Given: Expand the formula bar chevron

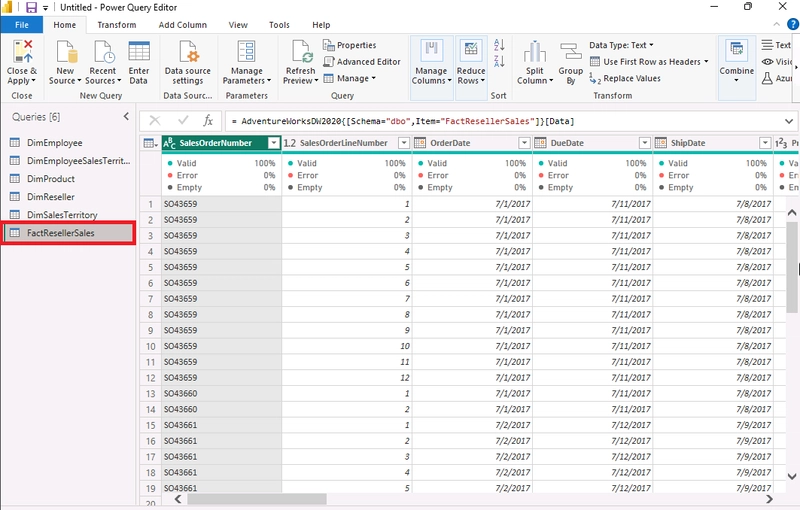Looking at the screenshot, I should (x=789, y=121).
